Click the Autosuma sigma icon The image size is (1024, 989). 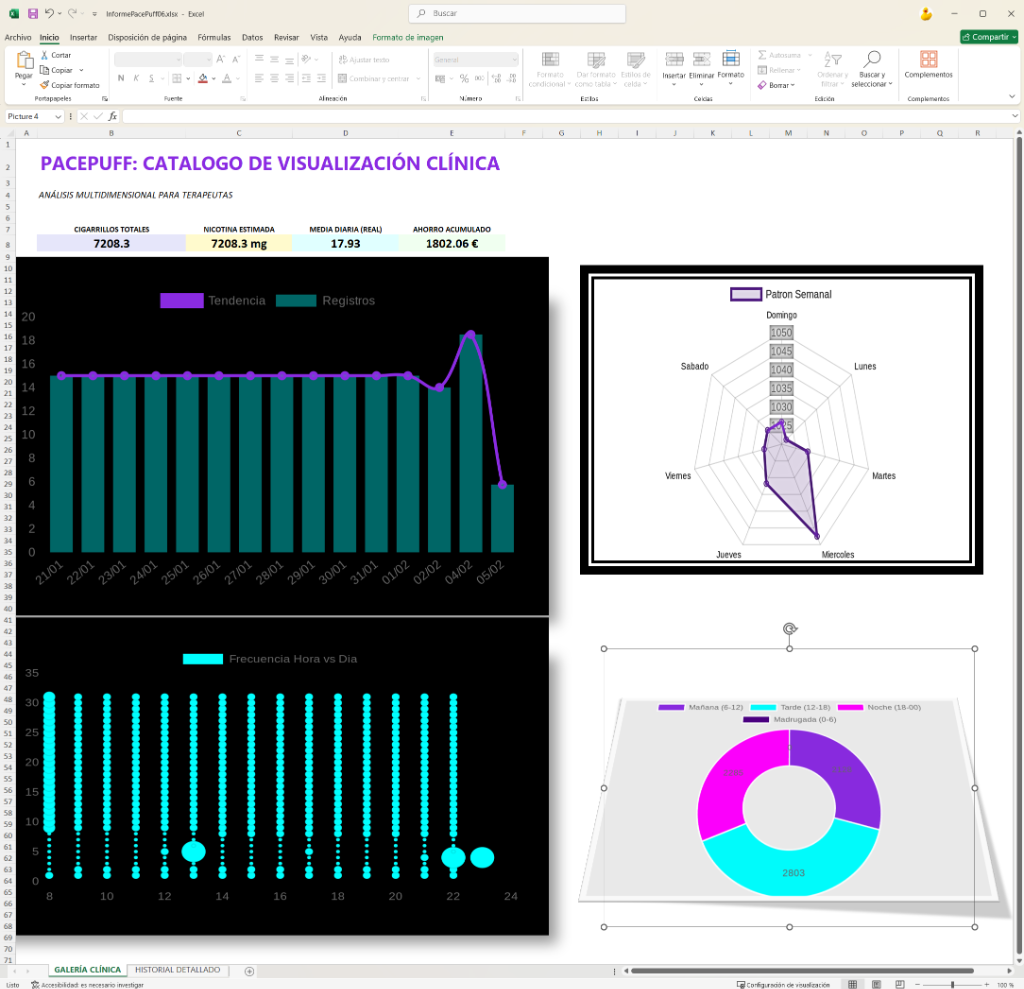(762, 55)
